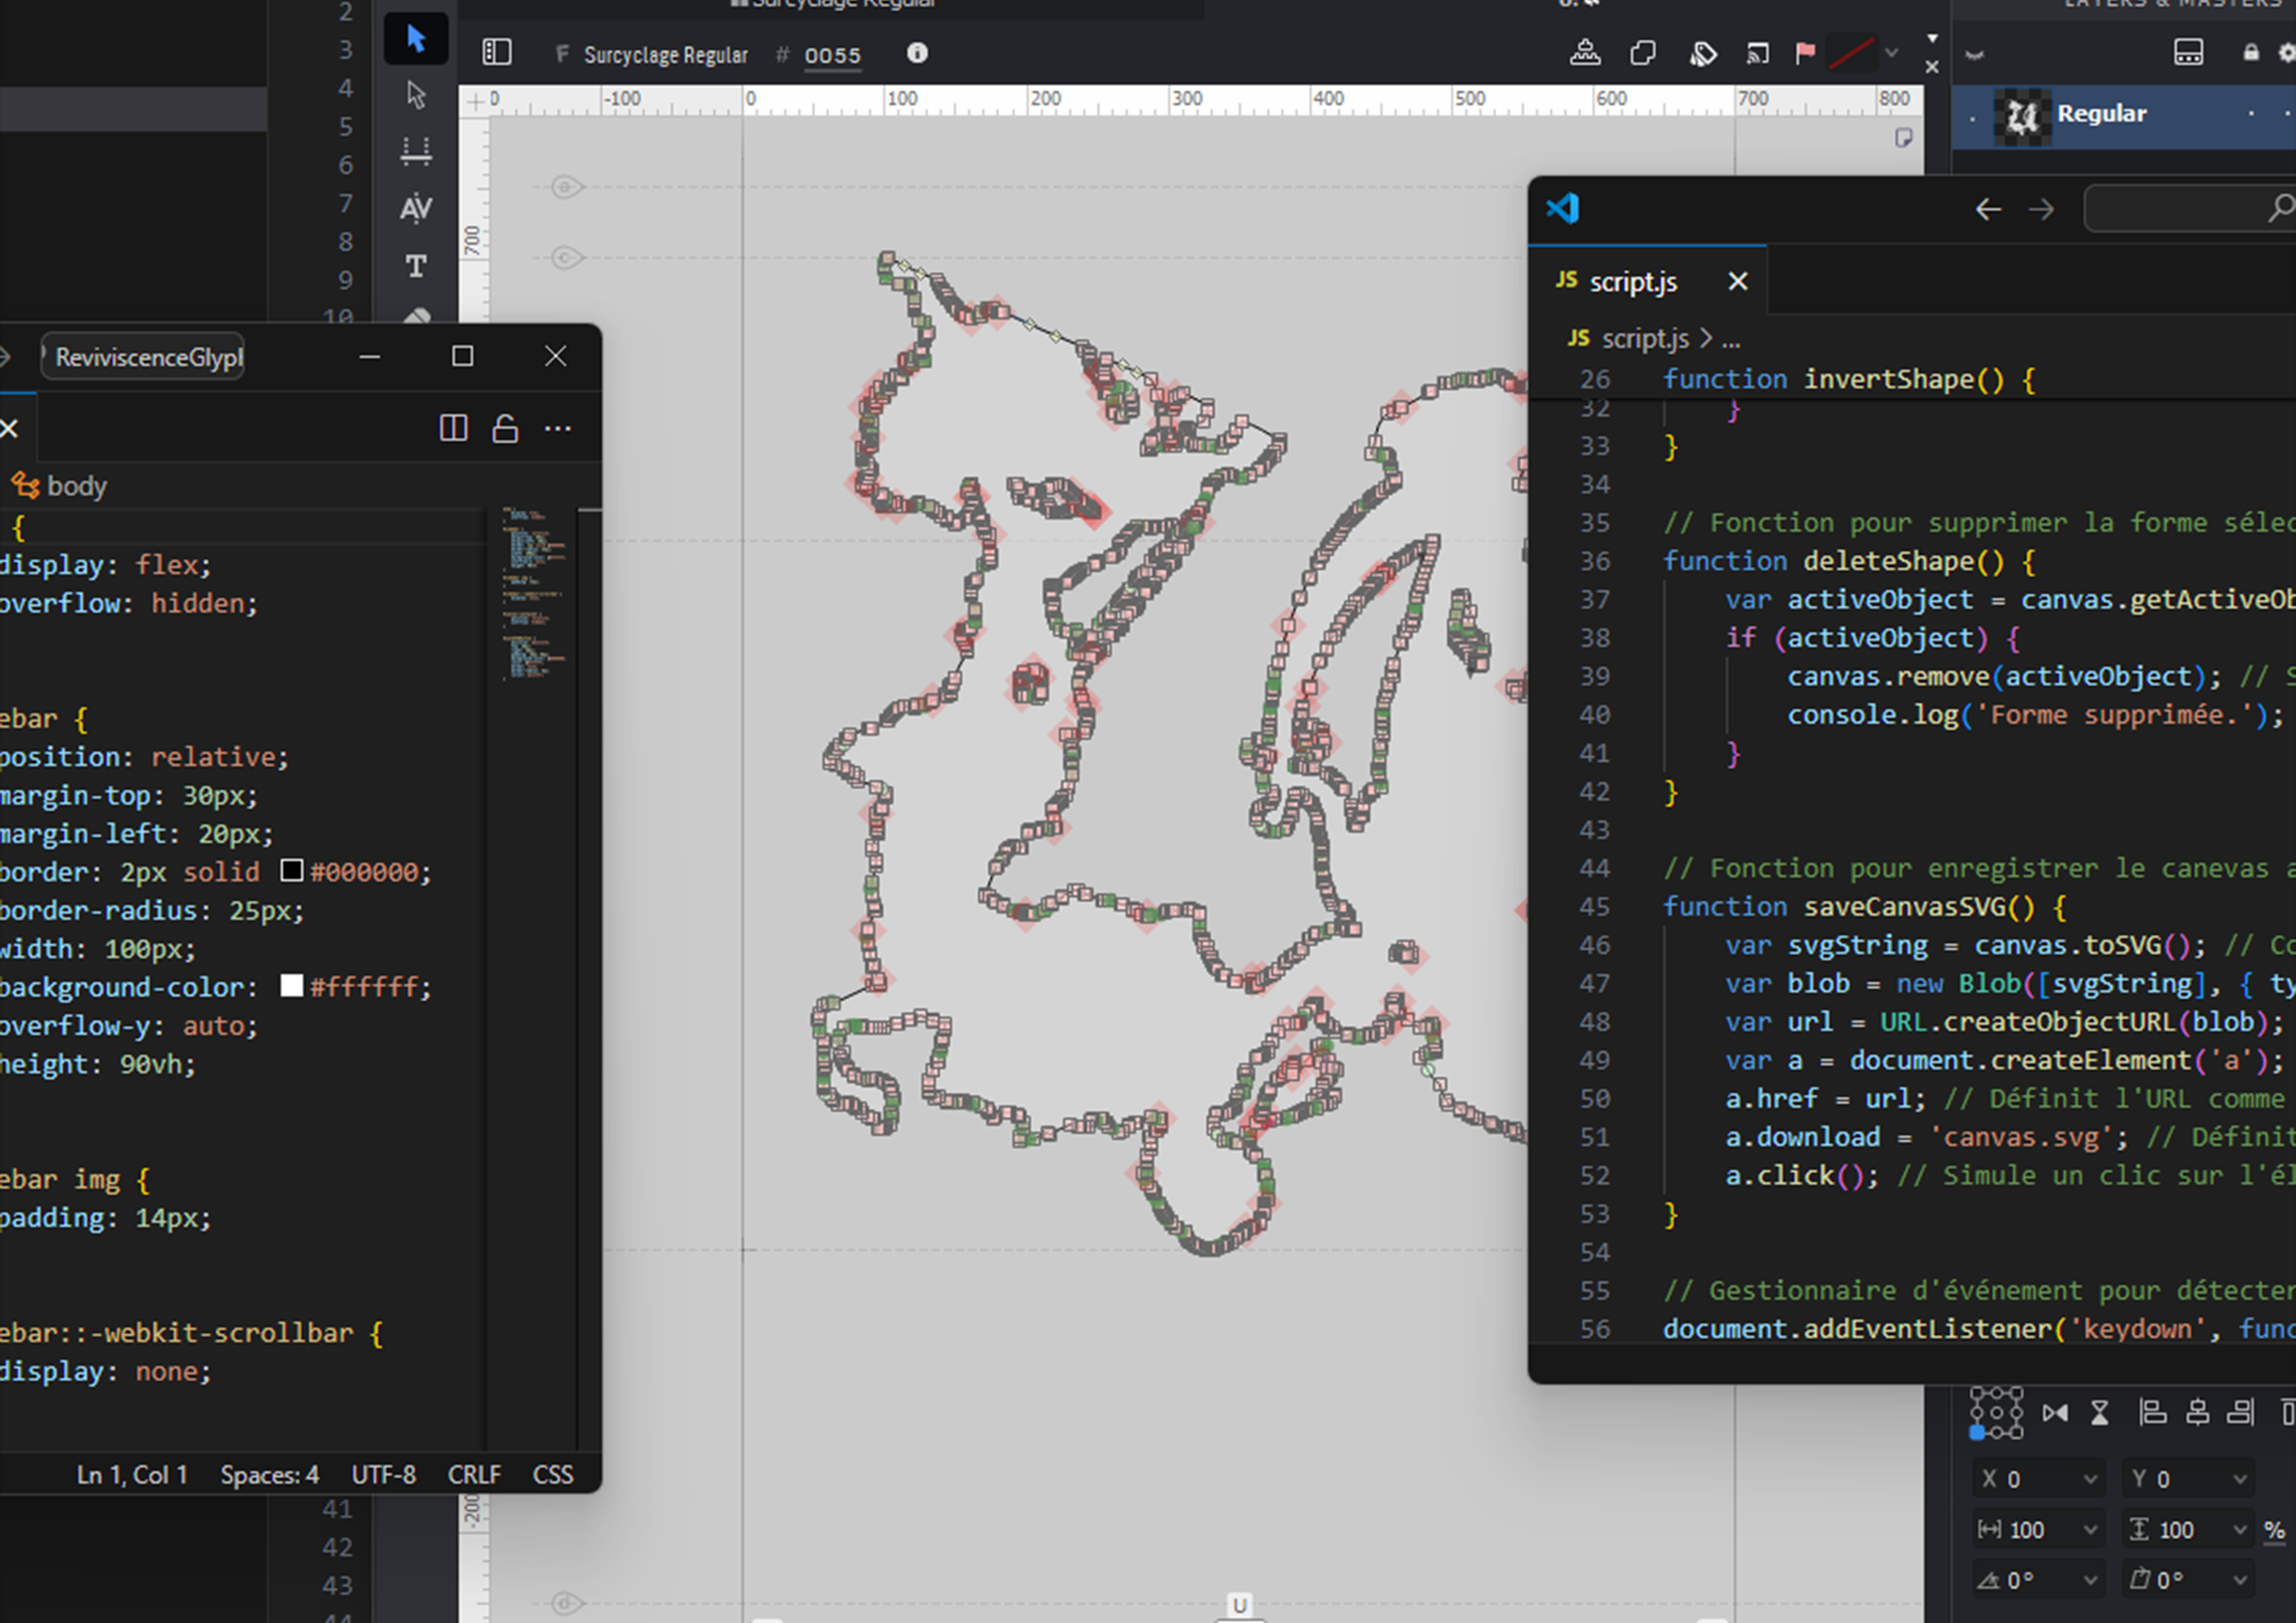Toggle the layer visibility eyelash icon

(1974, 55)
